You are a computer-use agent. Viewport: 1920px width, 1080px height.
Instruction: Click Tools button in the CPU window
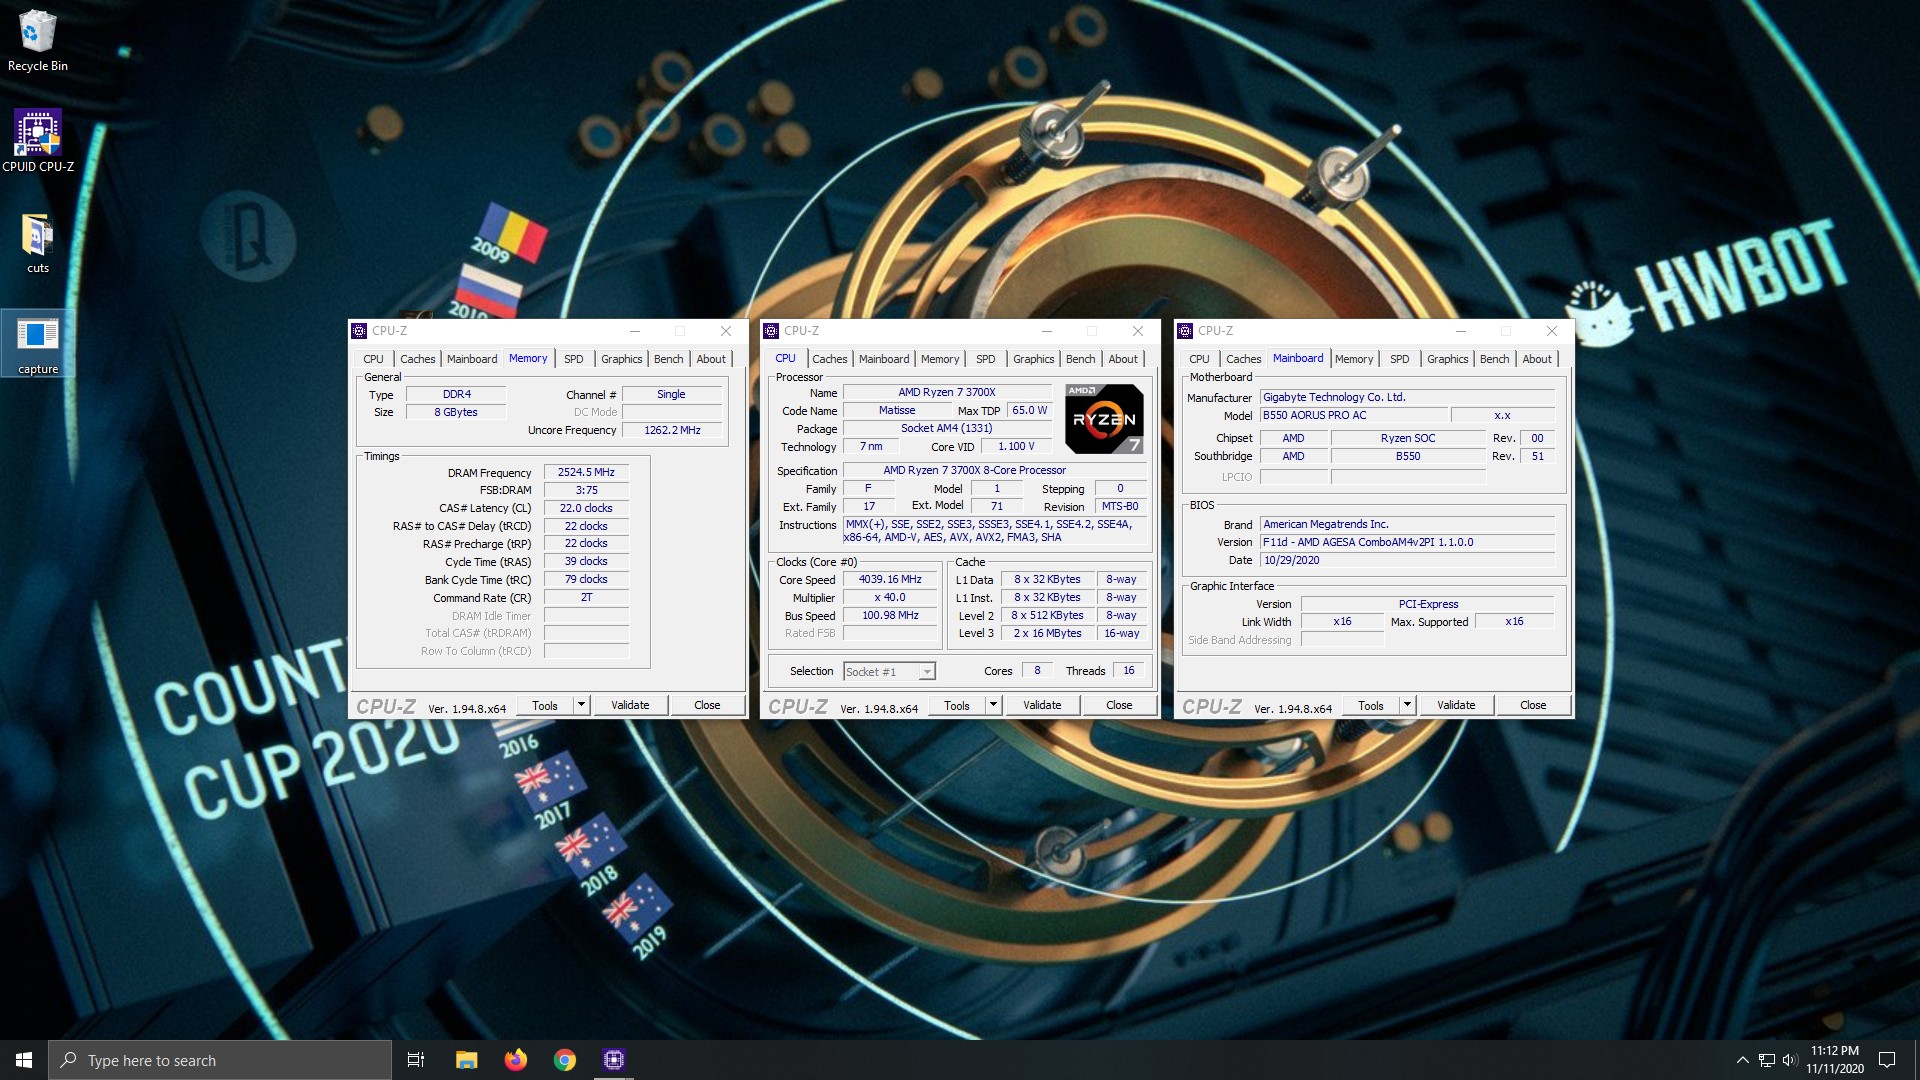coord(957,705)
